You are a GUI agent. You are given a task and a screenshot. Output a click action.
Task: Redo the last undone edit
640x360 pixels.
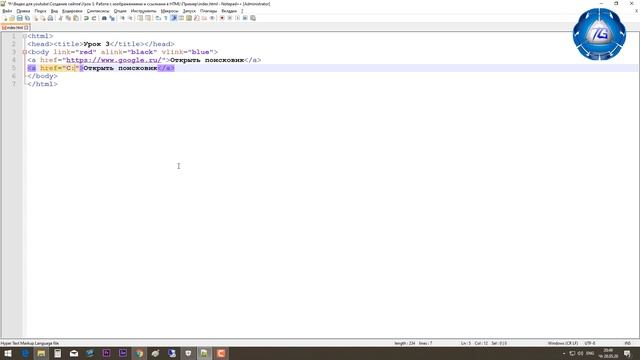(x=94, y=18)
